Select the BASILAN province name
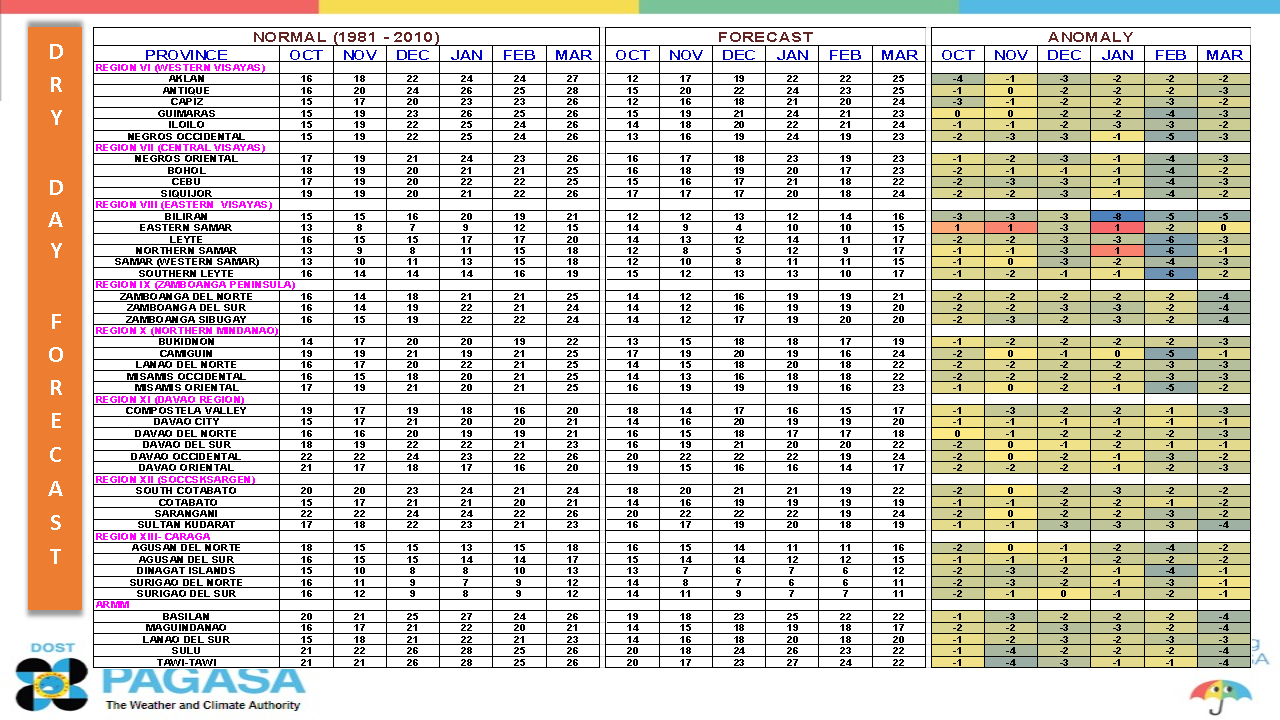1280x720 pixels. point(186,616)
